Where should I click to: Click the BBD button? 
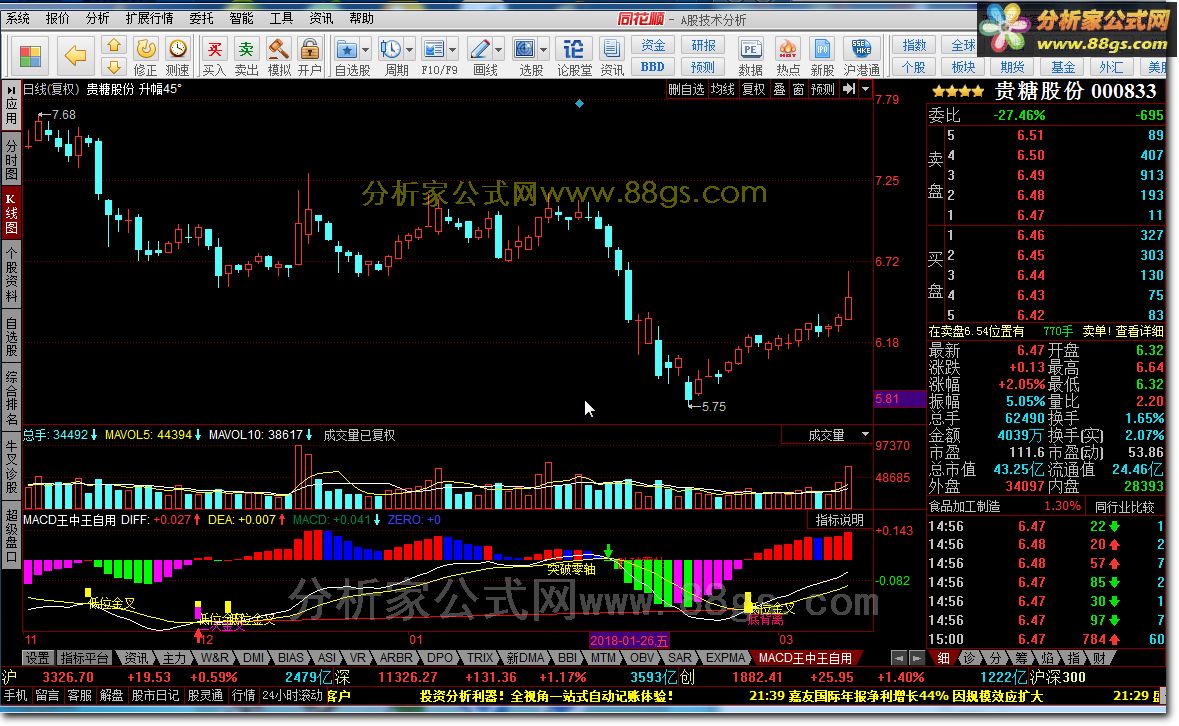(653, 66)
